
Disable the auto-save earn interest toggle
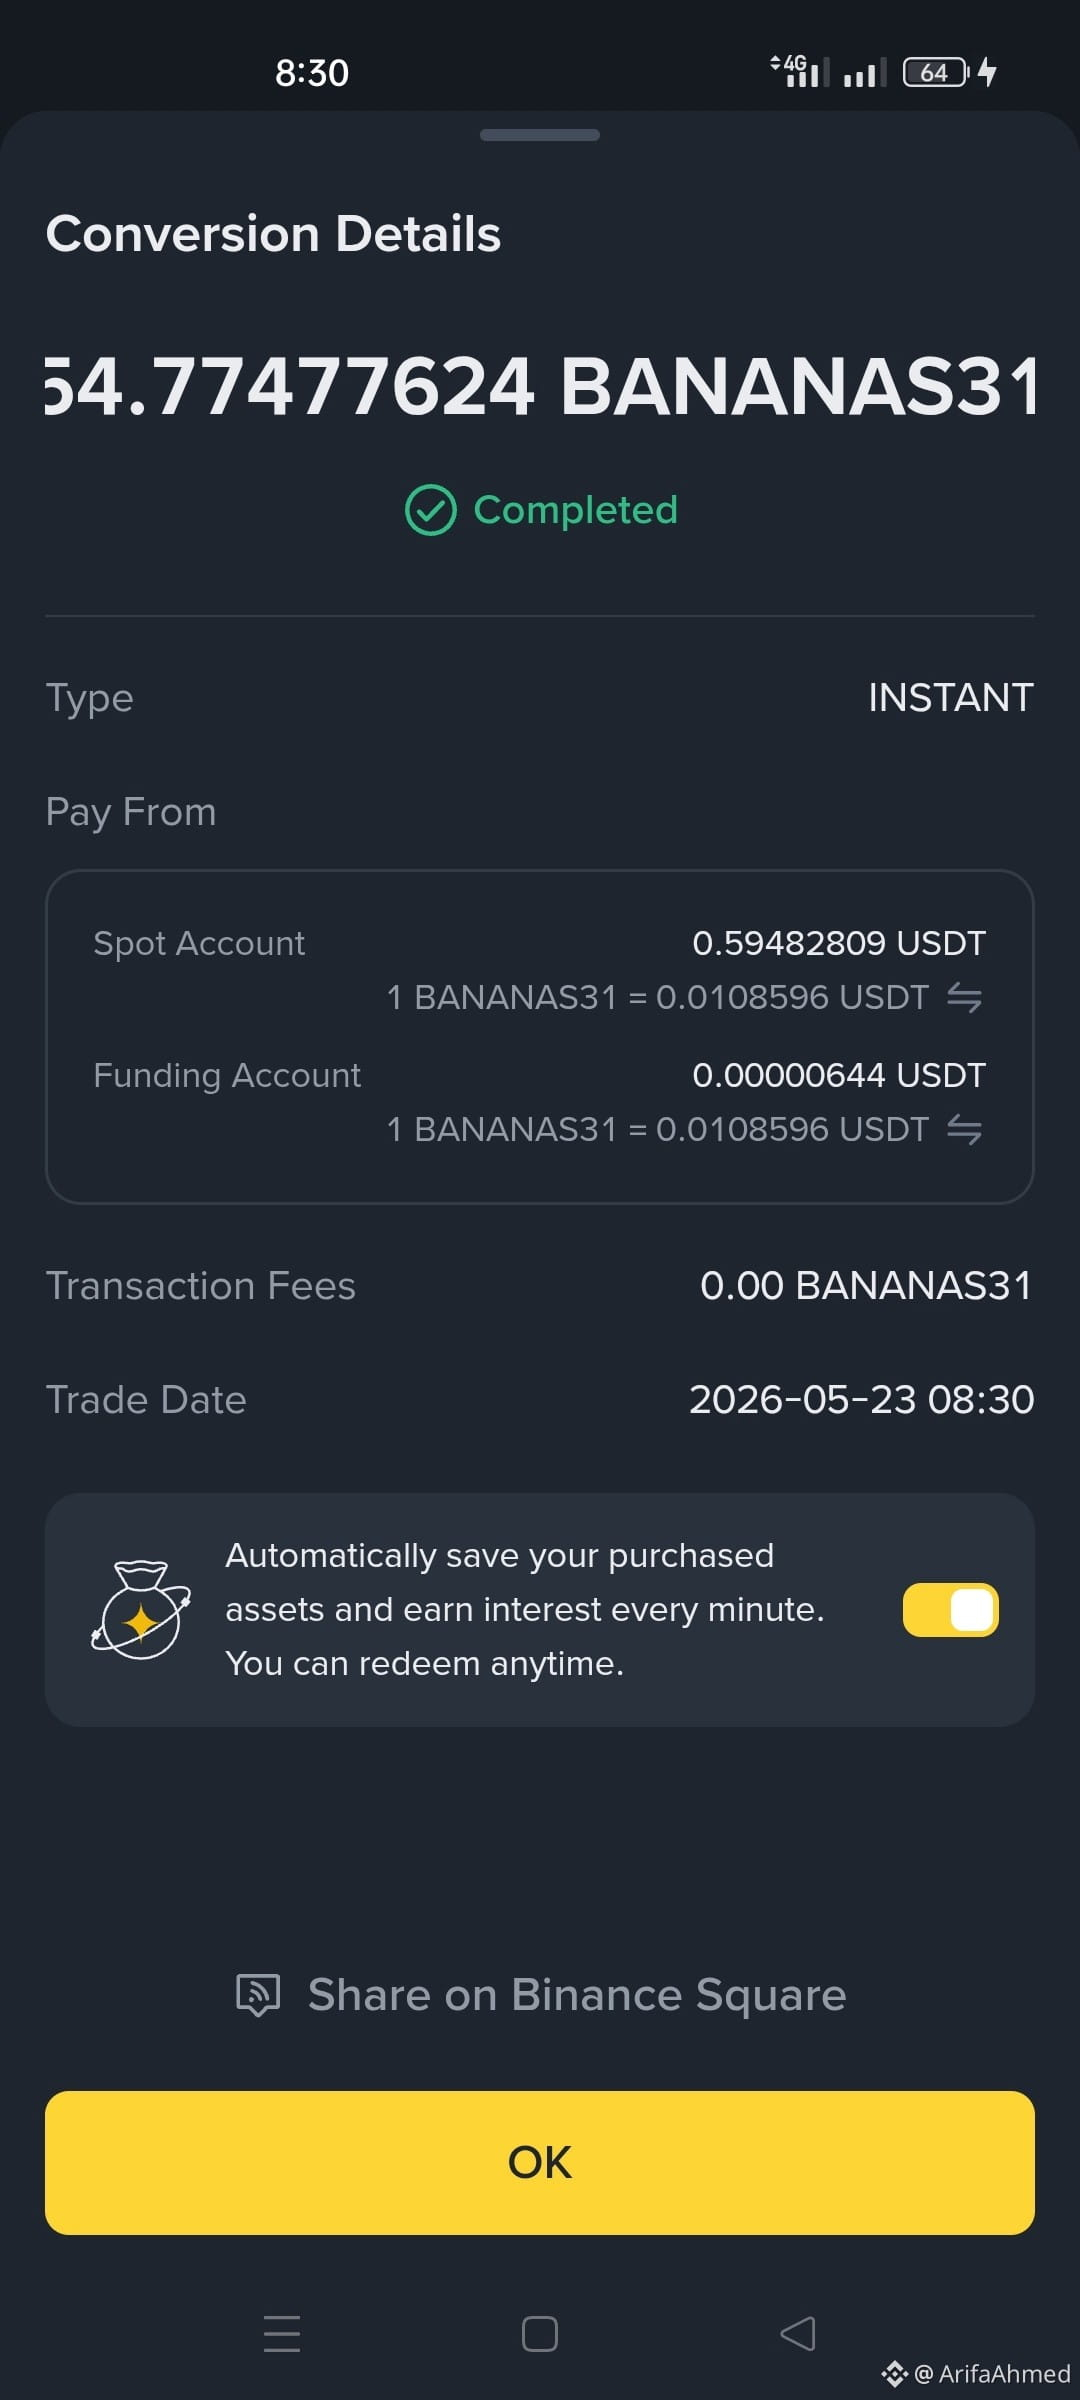click(x=950, y=1610)
